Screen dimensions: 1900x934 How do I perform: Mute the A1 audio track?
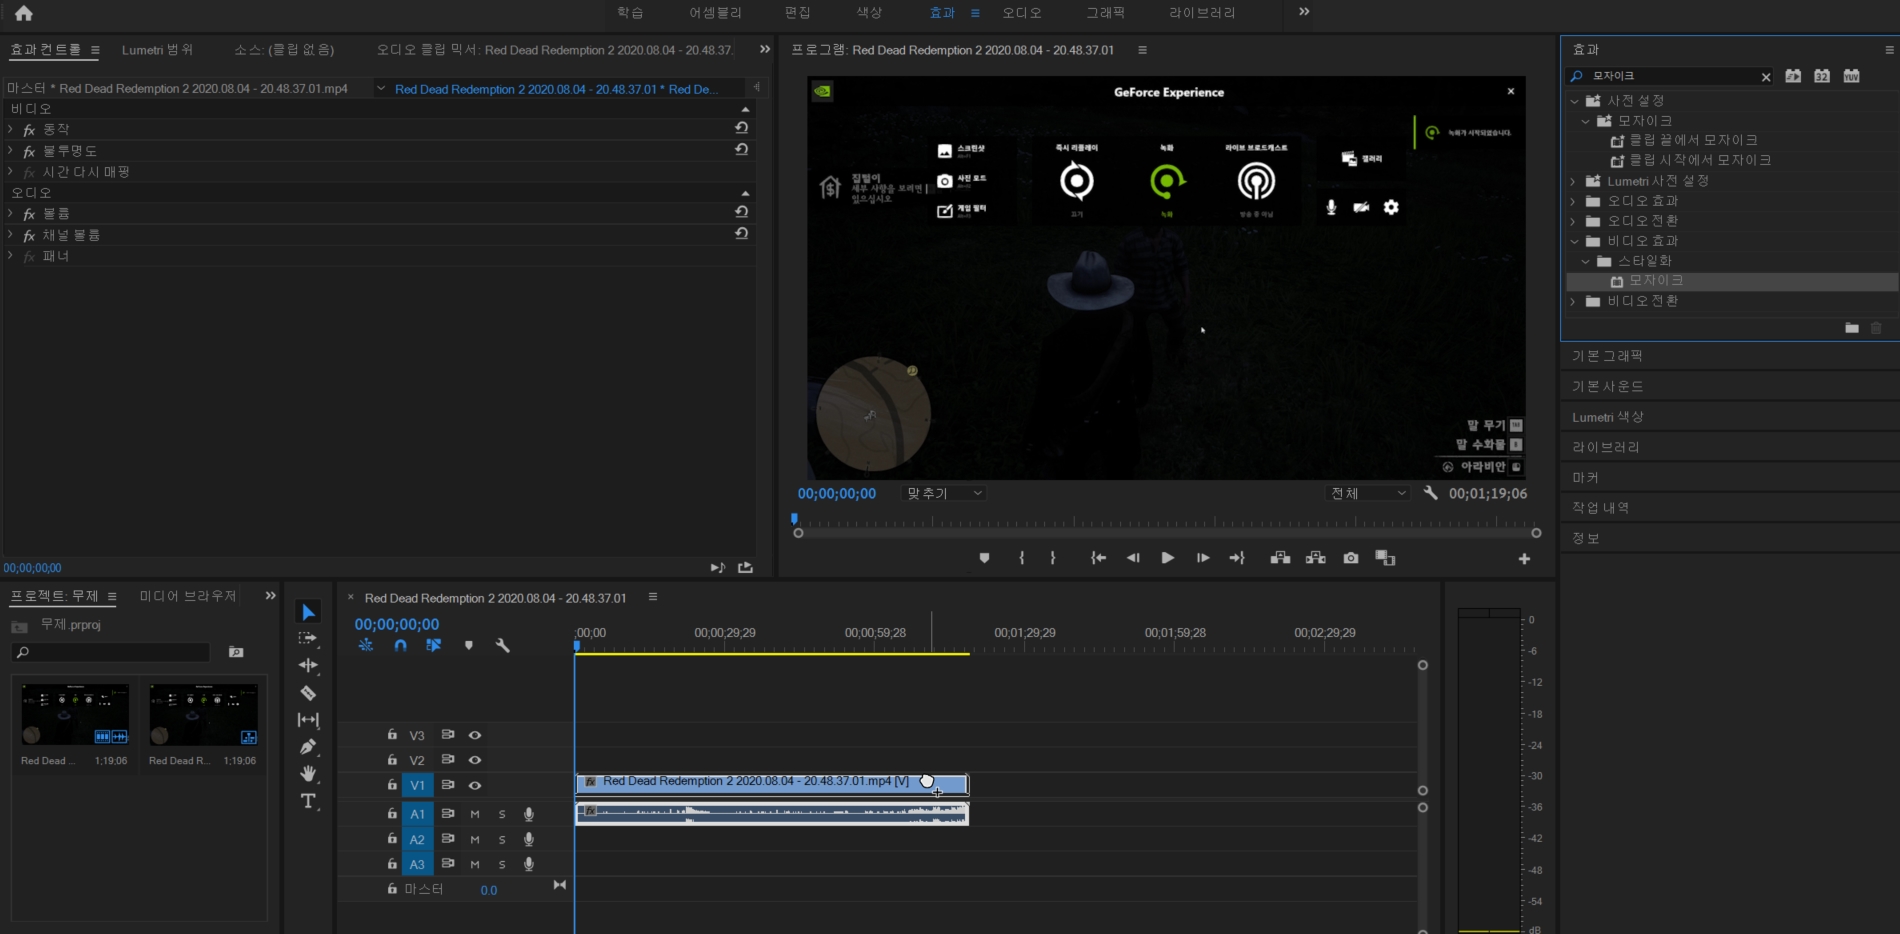point(475,814)
